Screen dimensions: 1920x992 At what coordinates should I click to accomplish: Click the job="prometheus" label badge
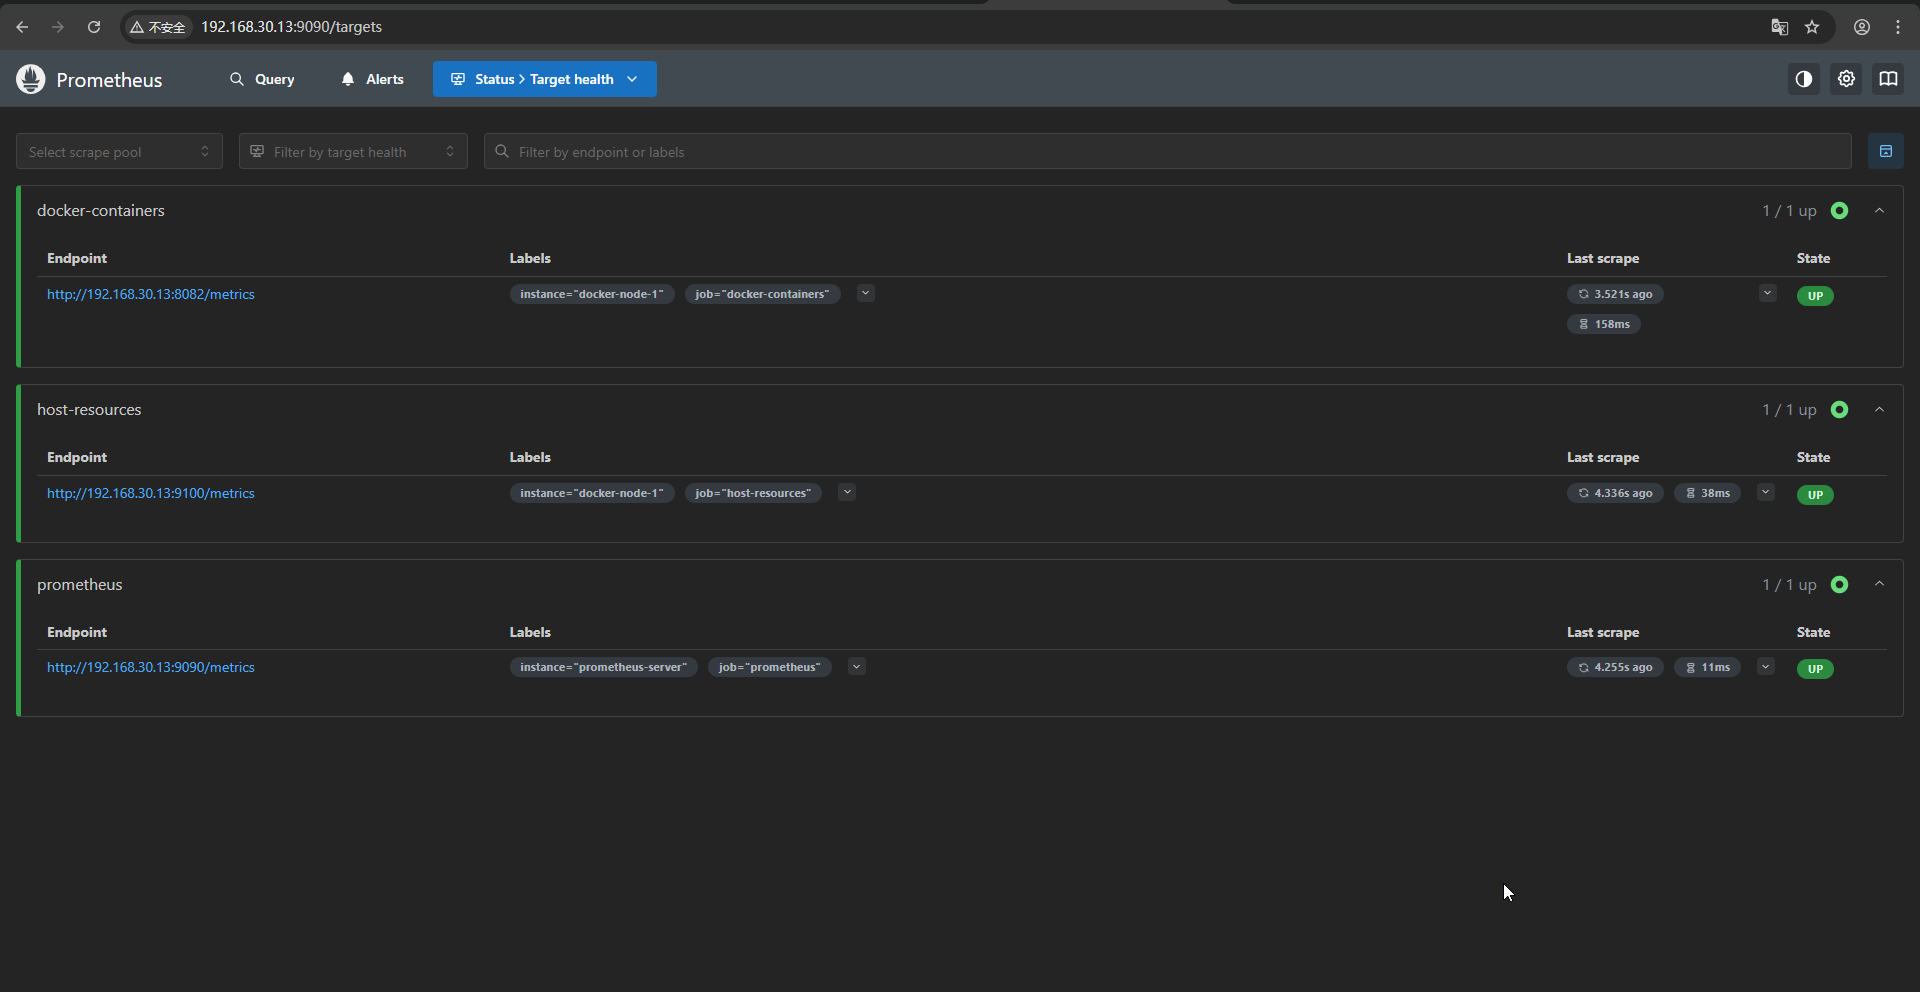coord(770,667)
